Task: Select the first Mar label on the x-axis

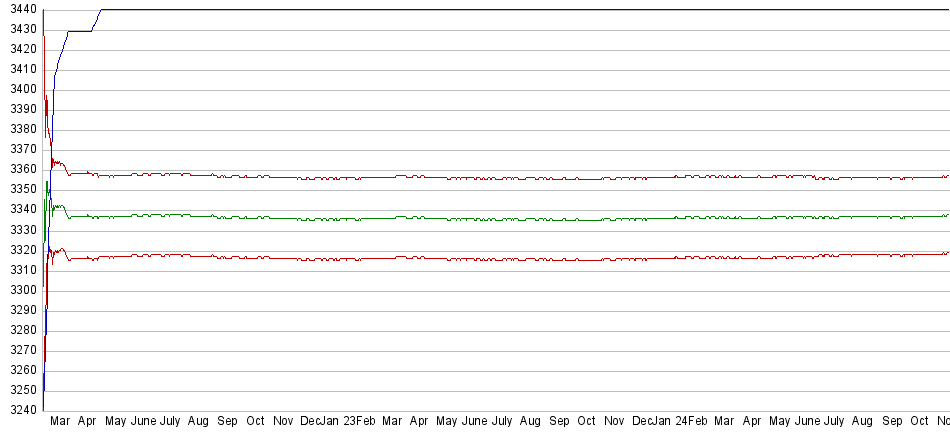Action: pos(60,422)
